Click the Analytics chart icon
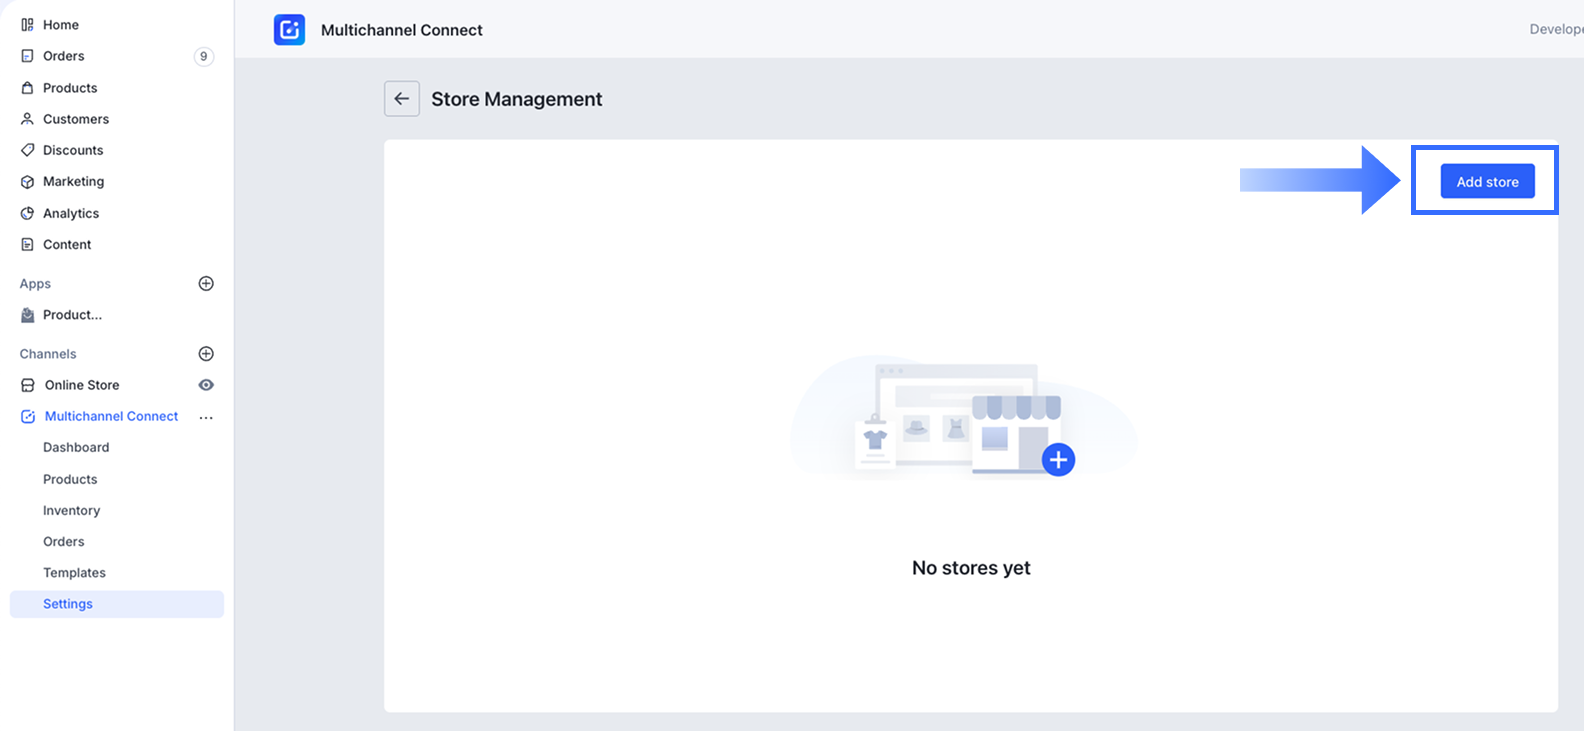This screenshot has height=731, width=1584. pyautogui.click(x=27, y=213)
